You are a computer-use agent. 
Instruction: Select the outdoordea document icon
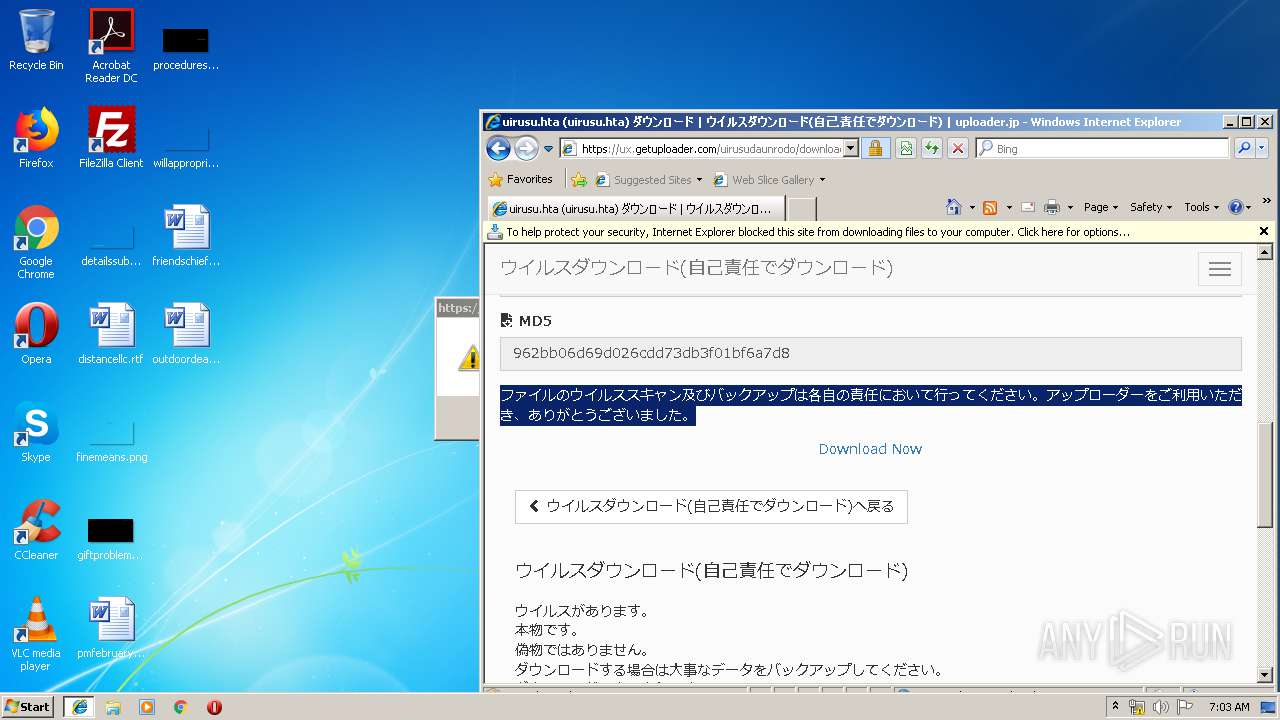186,334
